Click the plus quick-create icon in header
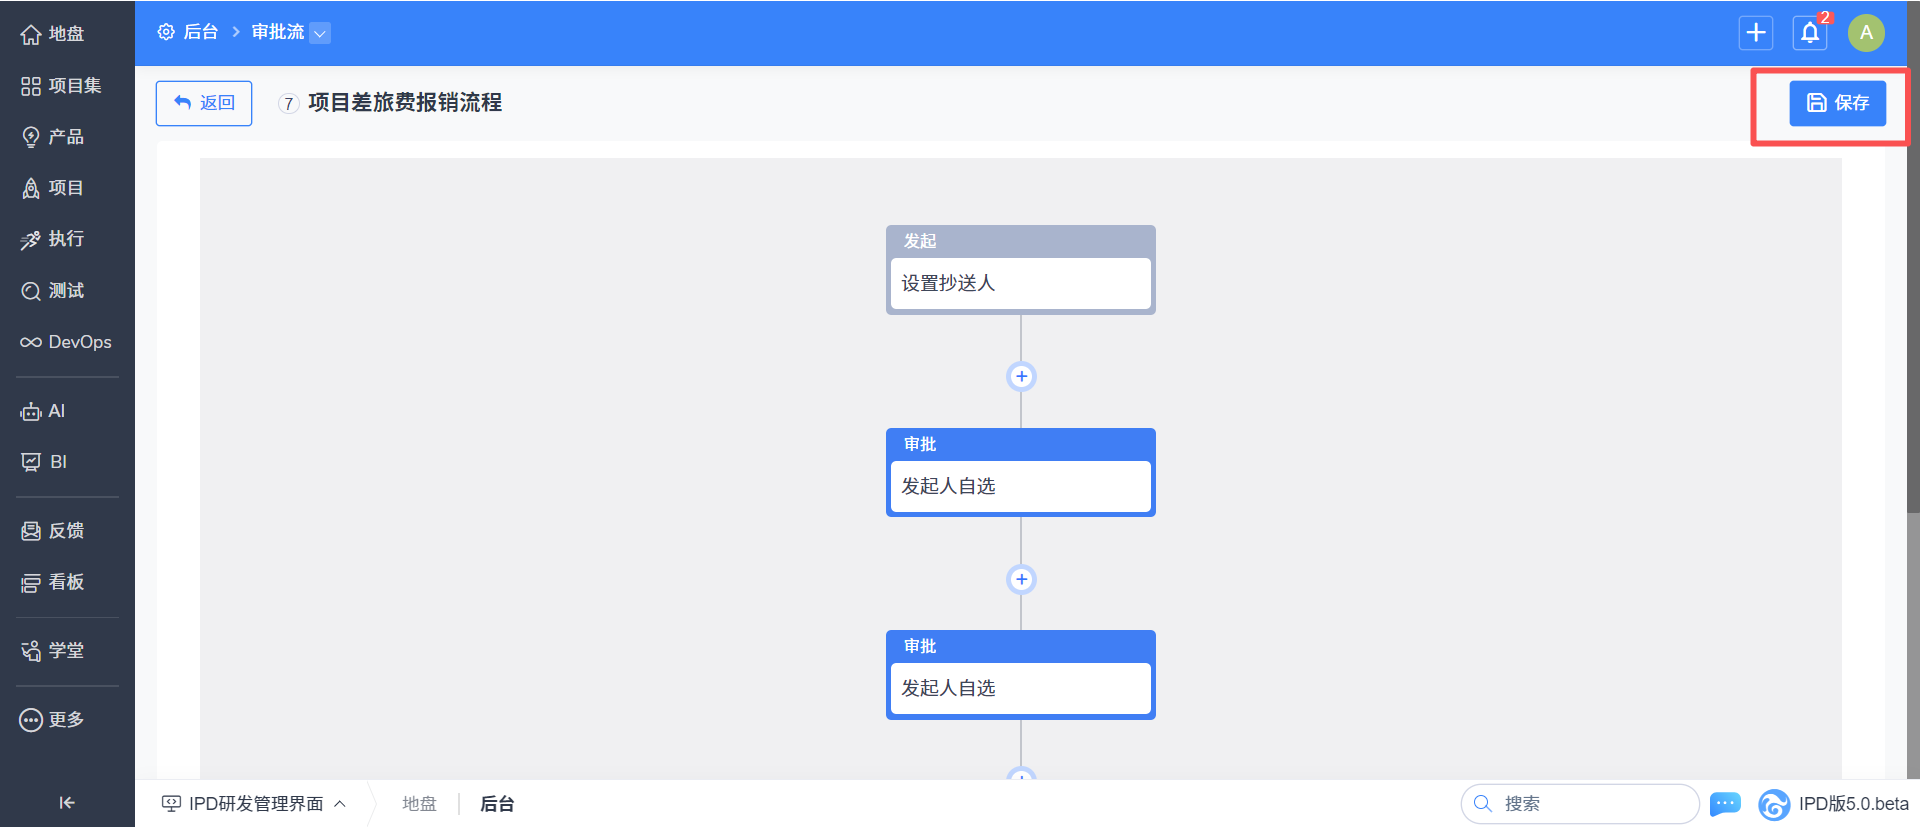 (1756, 33)
